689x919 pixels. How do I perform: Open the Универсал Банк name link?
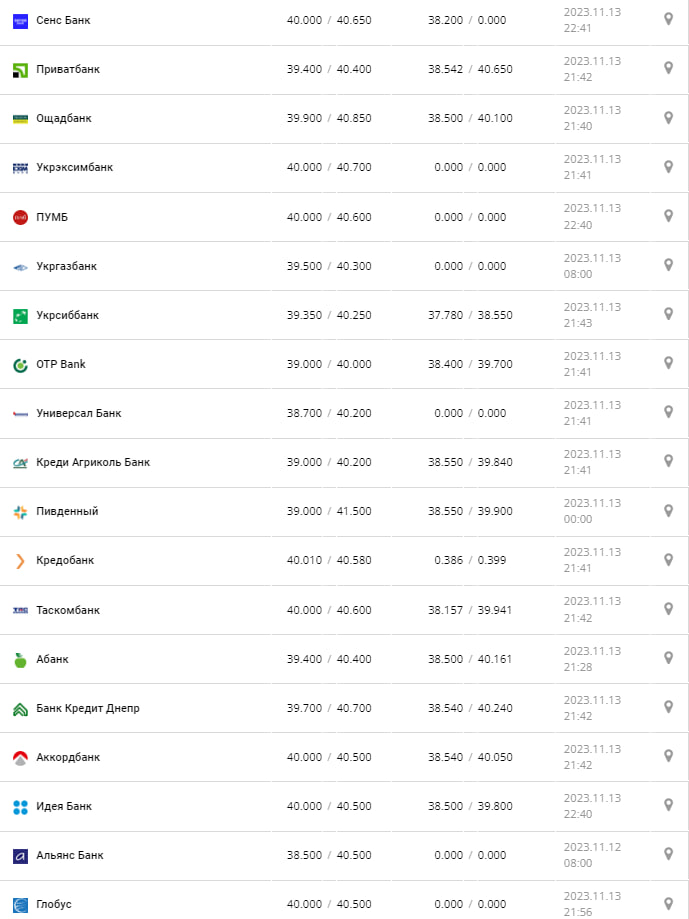(79, 414)
